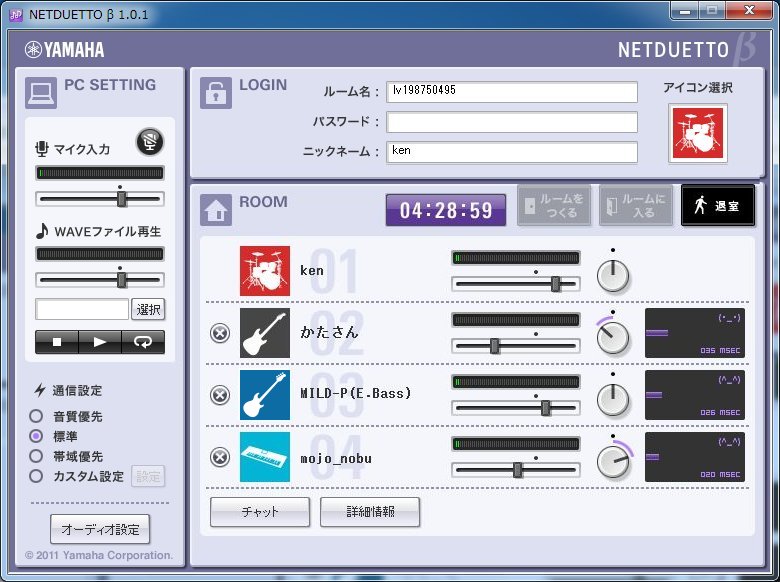Click MILD-P(E.Bass) 026 msec latency display
Screen dimensions: 780x582
pos(695,395)
